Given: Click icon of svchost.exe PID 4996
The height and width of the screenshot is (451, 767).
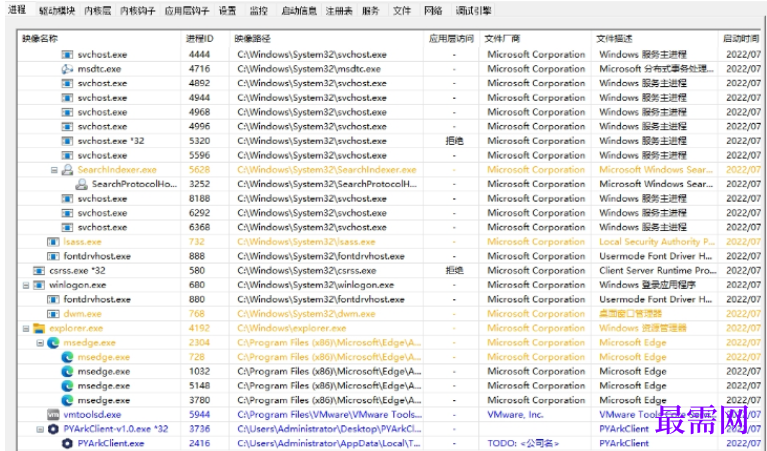Looking at the screenshot, I should pos(67,126).
